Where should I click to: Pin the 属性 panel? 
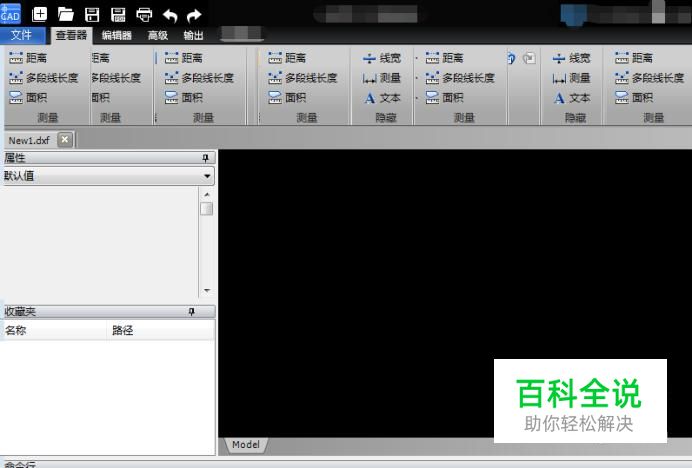(x=205, y=158)
